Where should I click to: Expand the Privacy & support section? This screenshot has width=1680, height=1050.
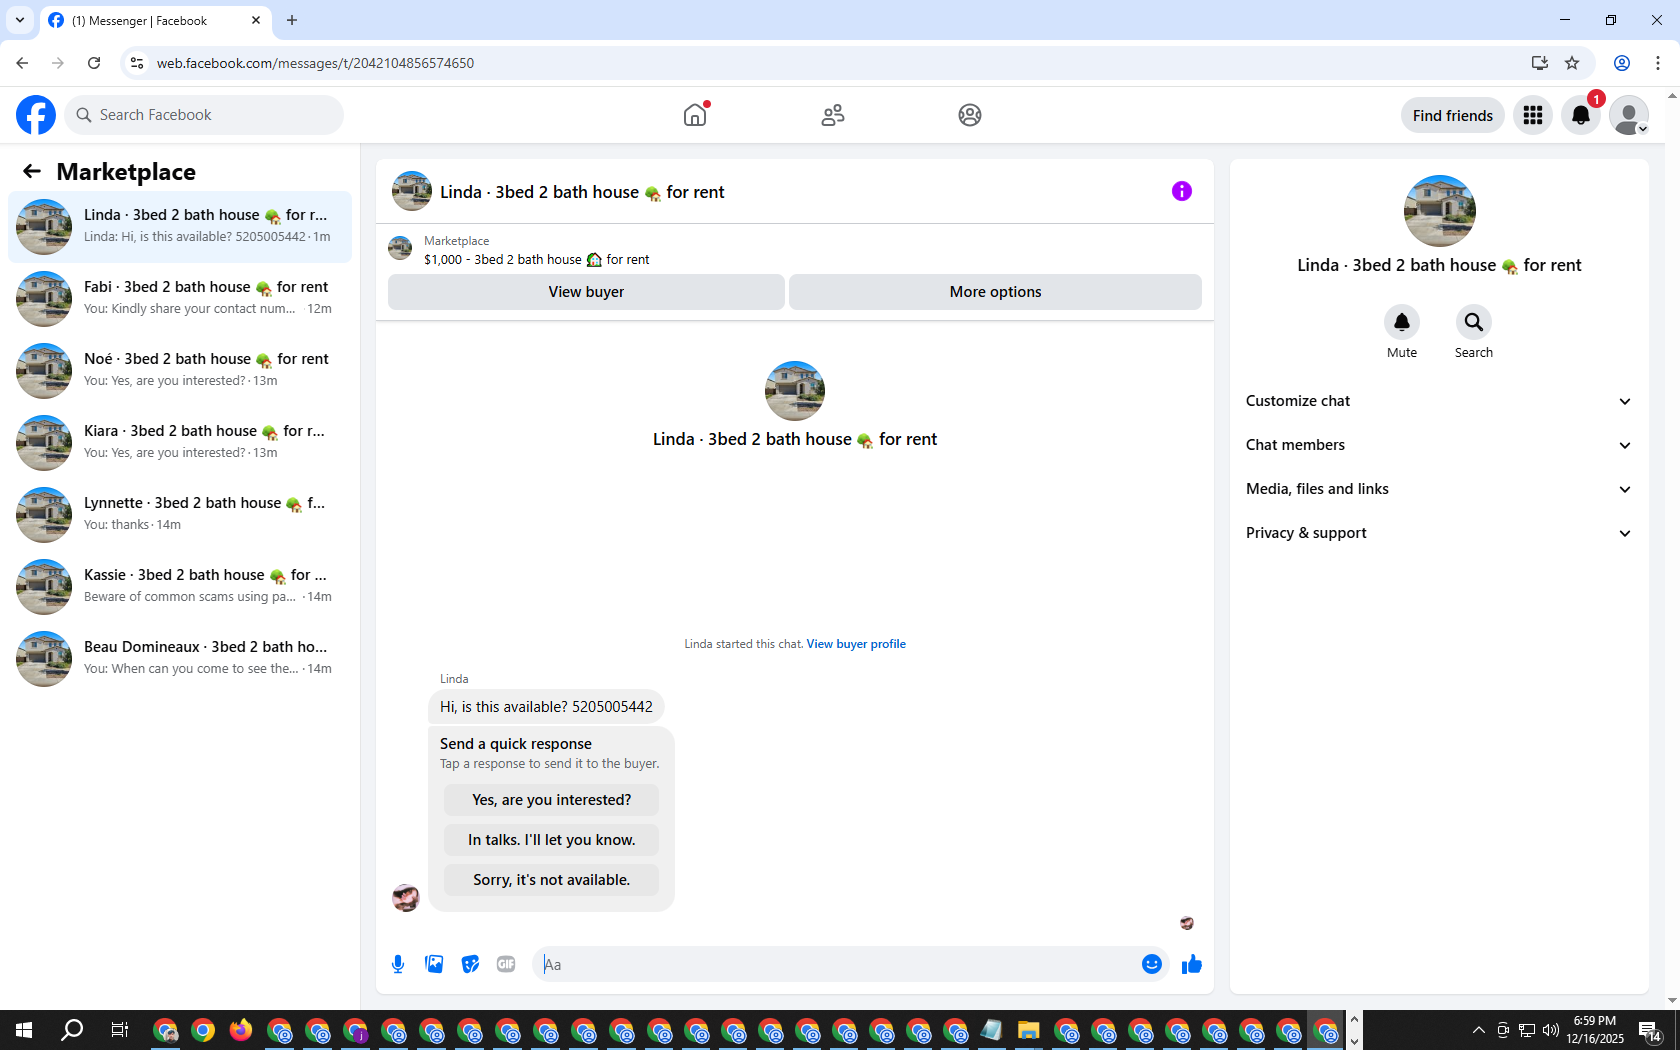point(1439,533)
